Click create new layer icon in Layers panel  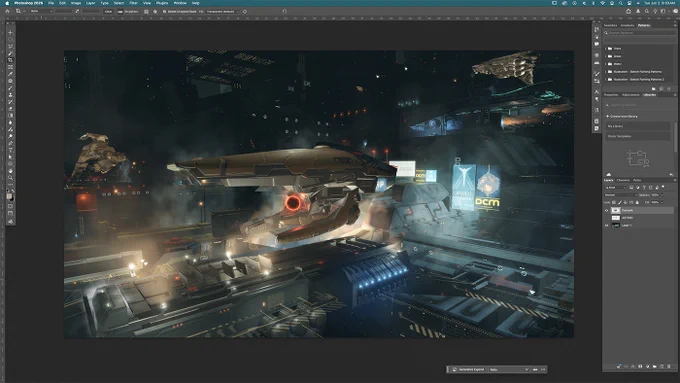[661, 367]
